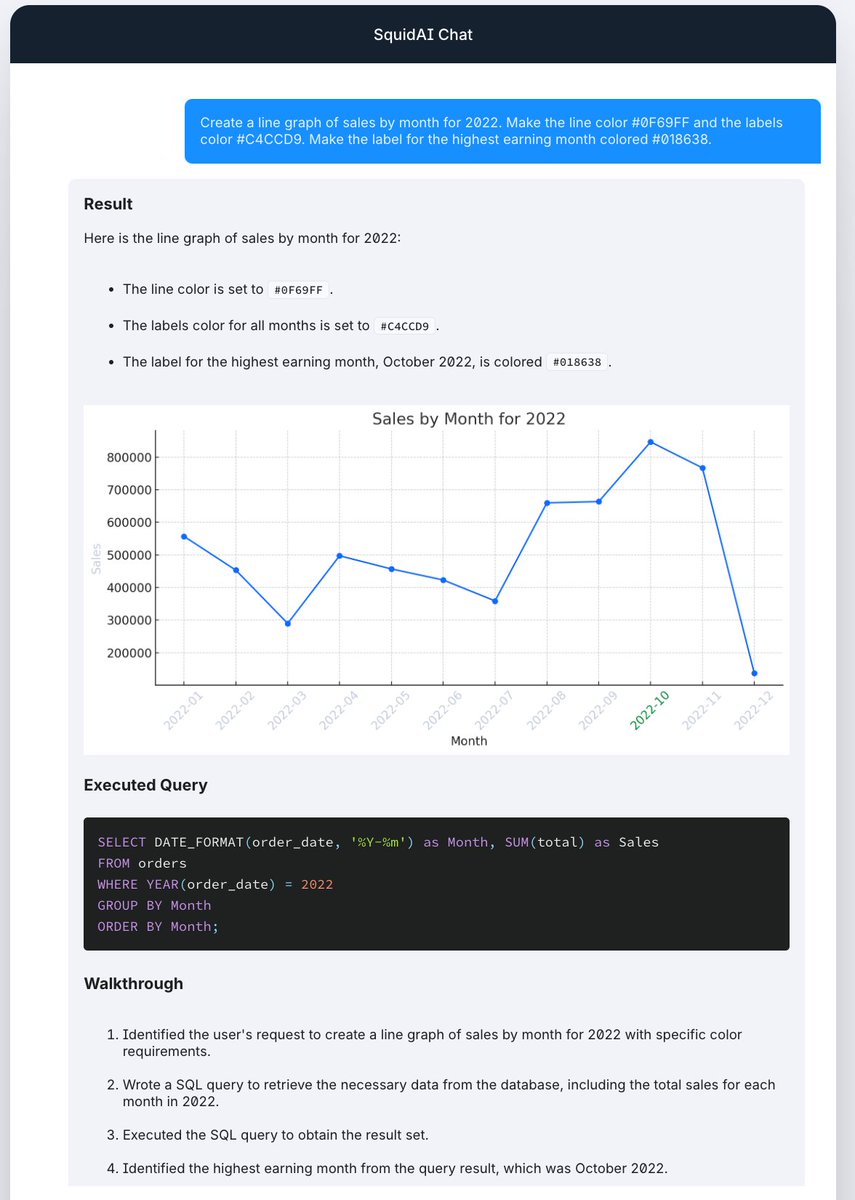Click the Executed Query heading
Image resolution: width=855 pixels, height=1200 pixels.
tap(146, 785)
